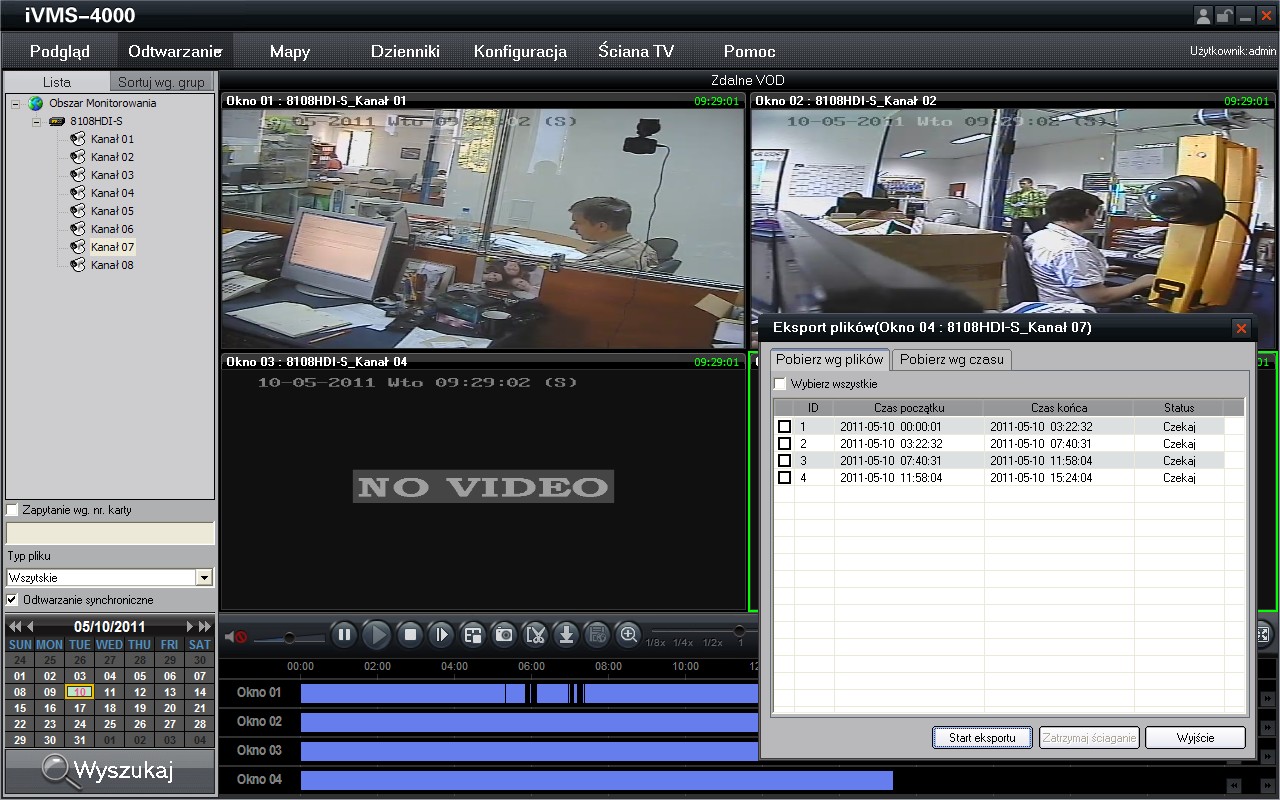The image size is (1280, 800).
Task: Click the Start eksportu button
Action: pos(982,738)
